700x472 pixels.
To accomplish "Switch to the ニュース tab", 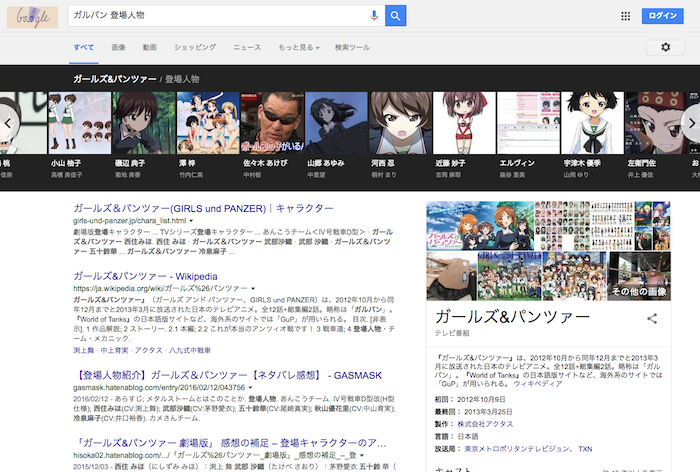I will pos(247,47).
